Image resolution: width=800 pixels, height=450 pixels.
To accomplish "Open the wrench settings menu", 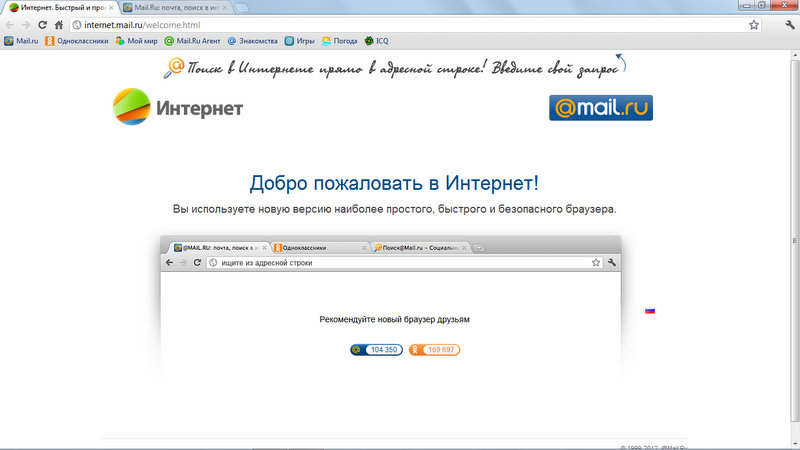I will [x=790, y=25].
